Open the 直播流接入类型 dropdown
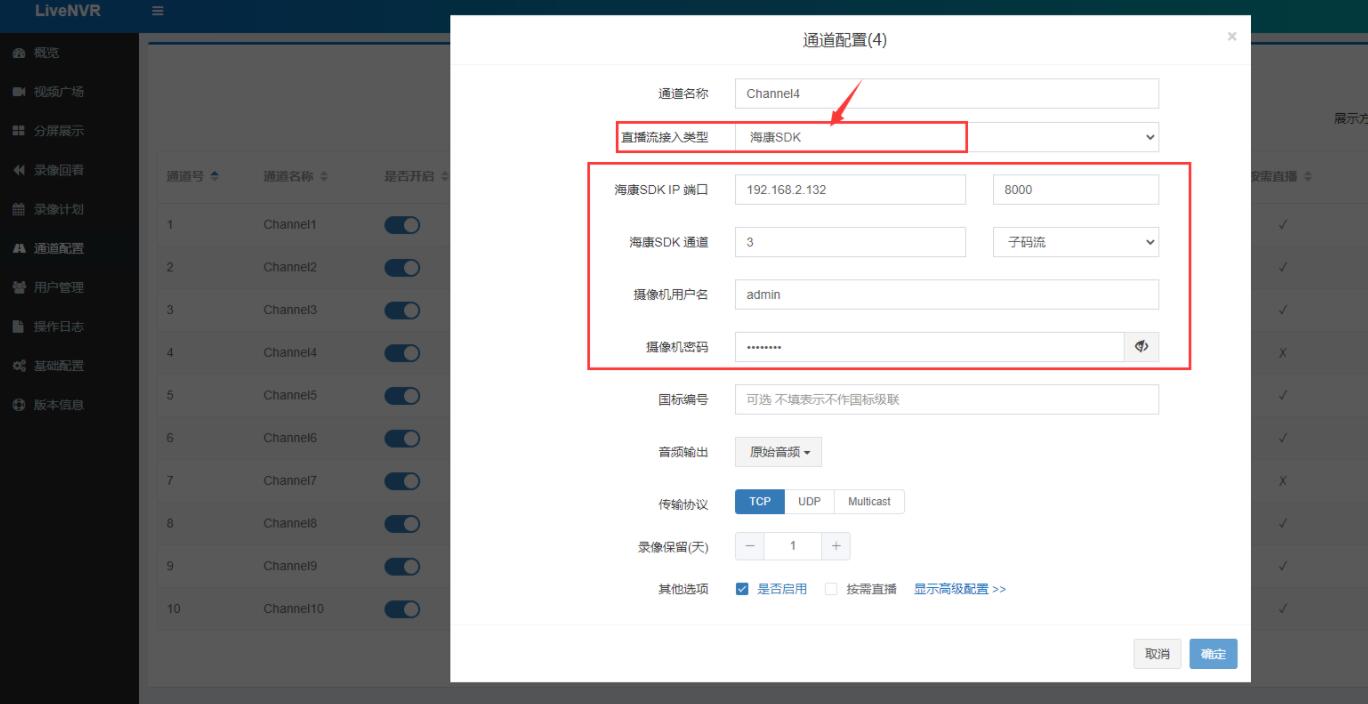 click(x=946, y=137)
